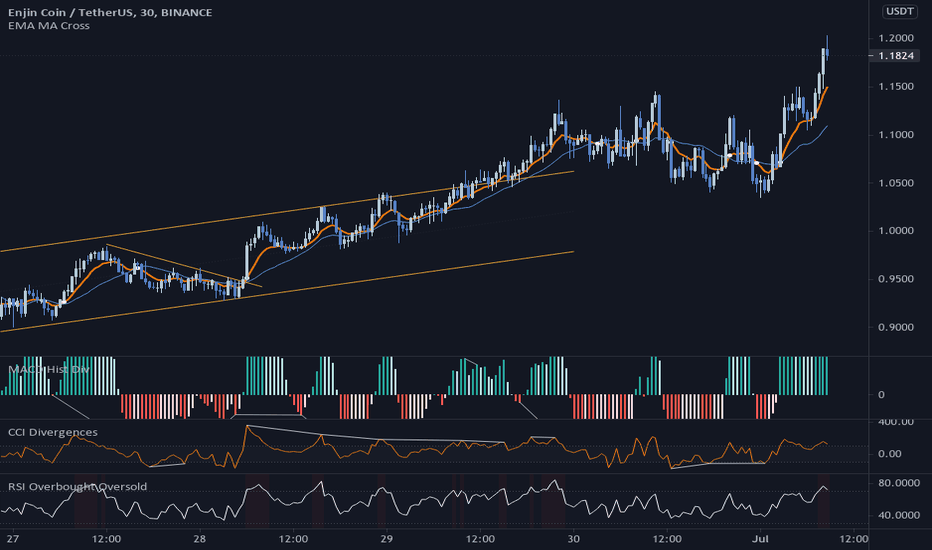This screenshot has height=550, width=932.
Task: Click the 400.00 CCI scale label
Action: (x=896, y=422)
